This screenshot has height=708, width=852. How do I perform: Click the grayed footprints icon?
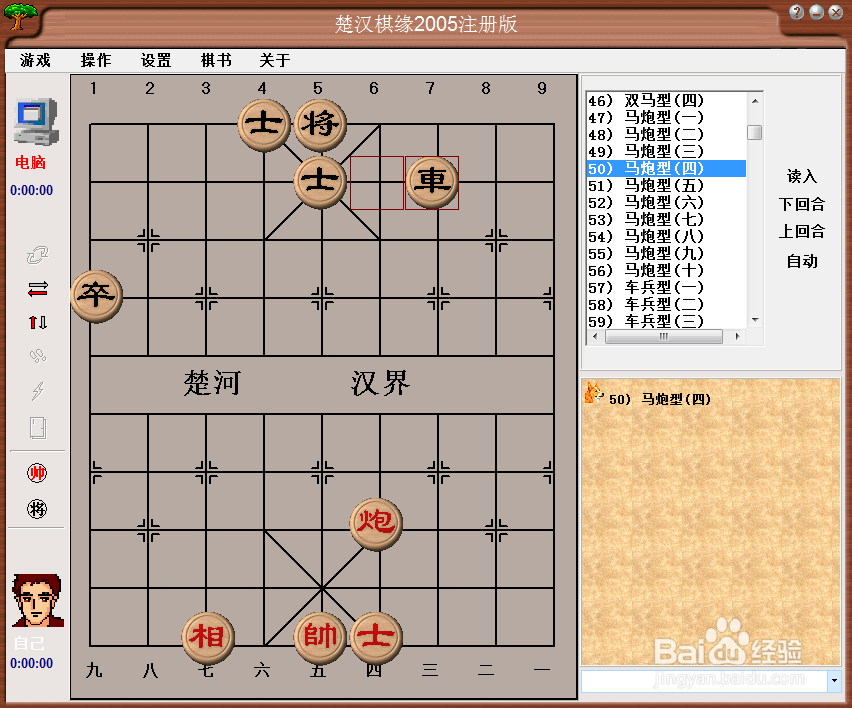(x=37, y=356)
